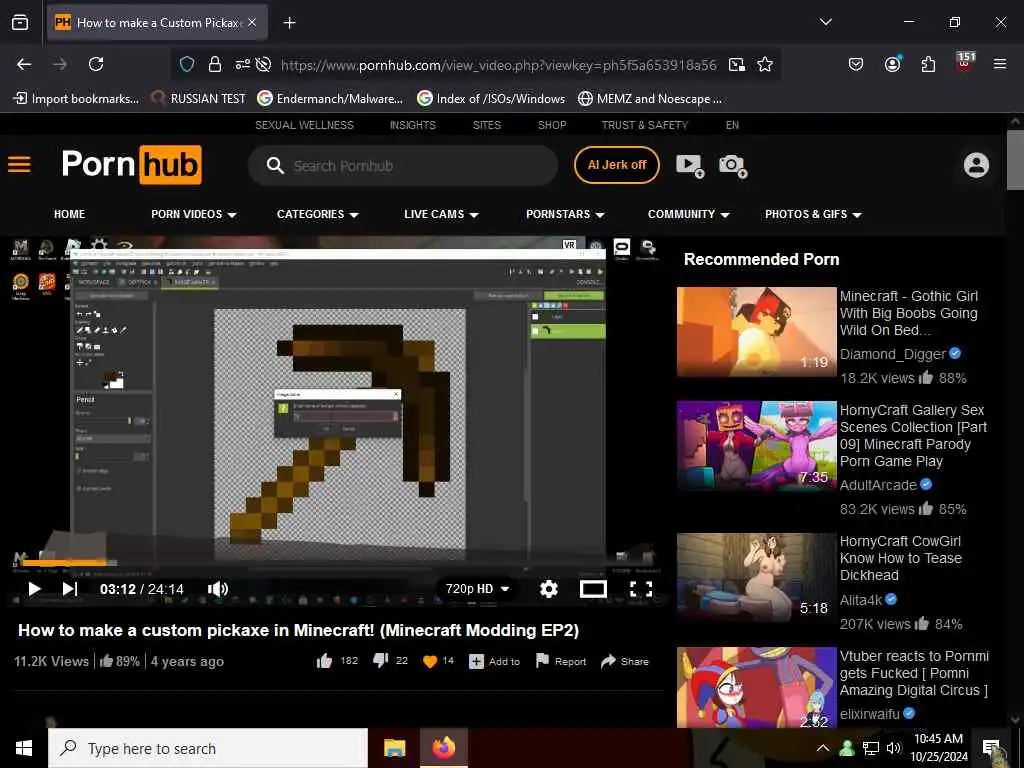Open the Diamond_Digger channel link
This screenshot has width=1024, height=768.
(892, 354)
